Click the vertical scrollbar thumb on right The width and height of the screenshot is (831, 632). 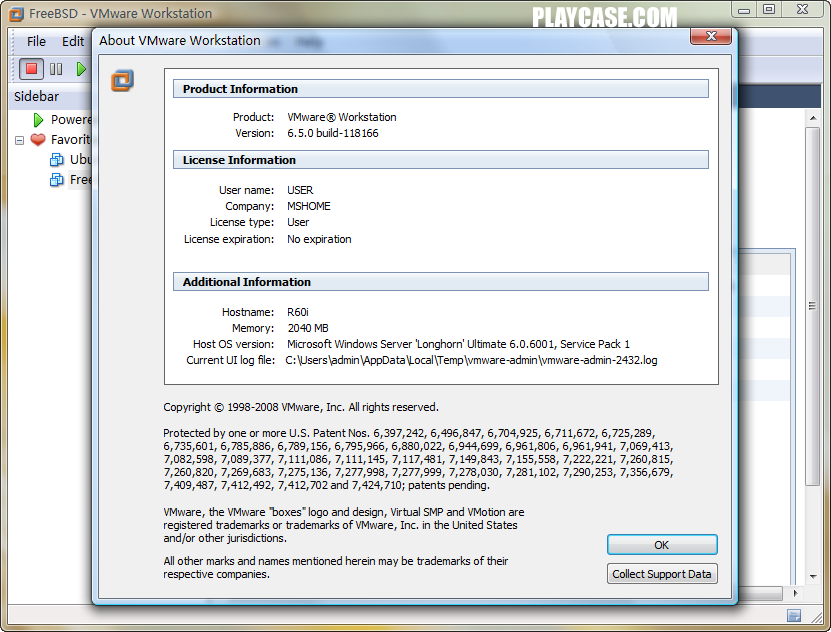[x=812, y=306]
